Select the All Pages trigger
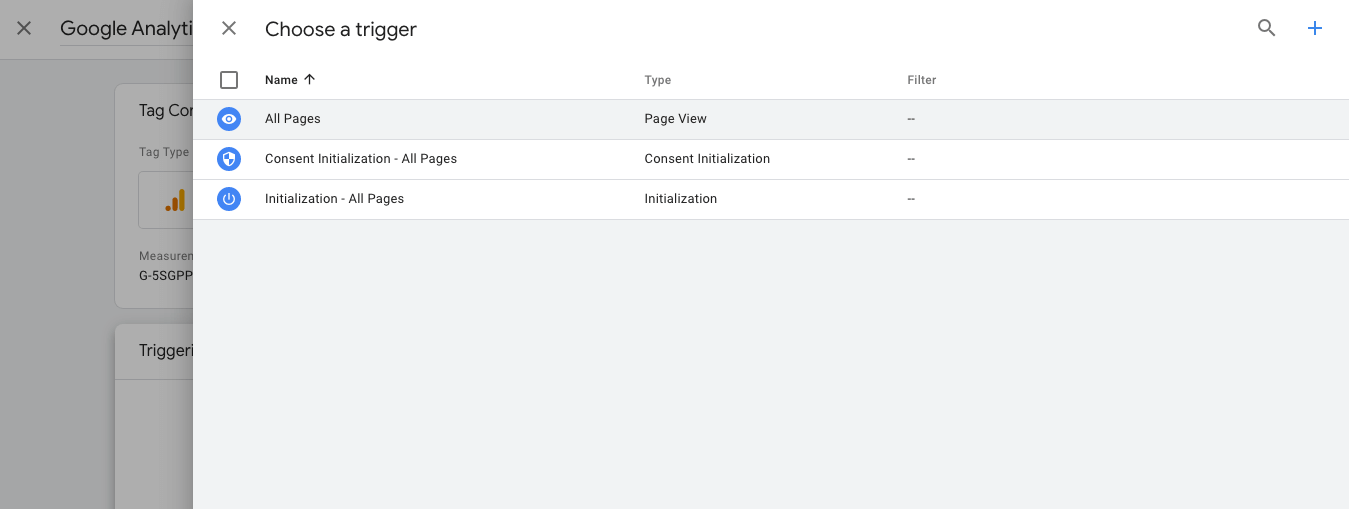Image resolution: width=1349 pixels, height=509 pixels. (x=771, y=119)
